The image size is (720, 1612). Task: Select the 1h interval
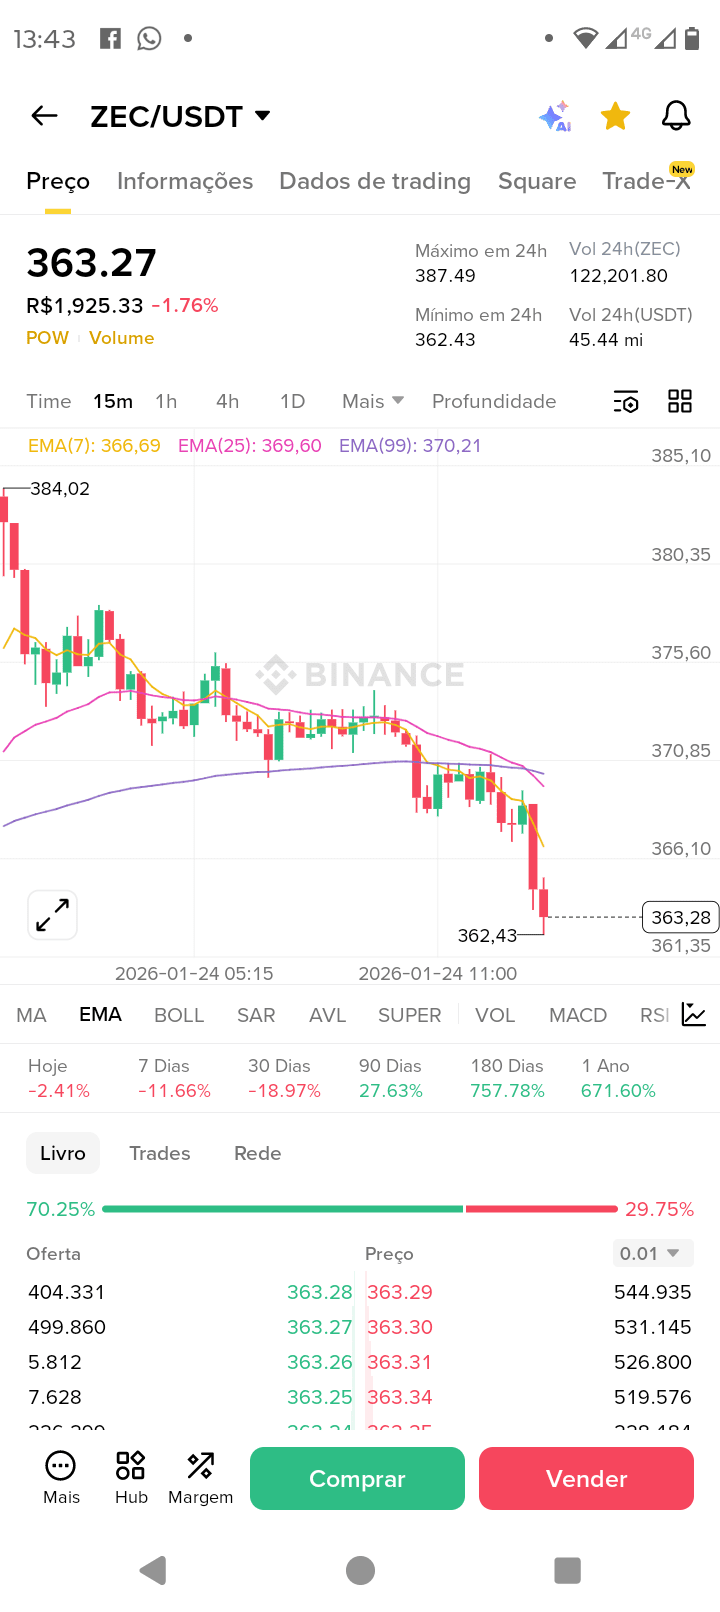pos(166,401)
